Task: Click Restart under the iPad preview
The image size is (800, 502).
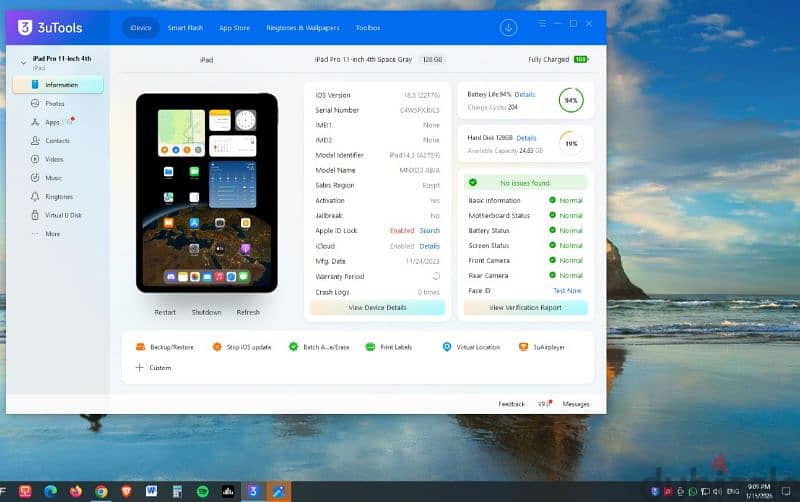Action: pyautogui.click(x=165, y=312)
